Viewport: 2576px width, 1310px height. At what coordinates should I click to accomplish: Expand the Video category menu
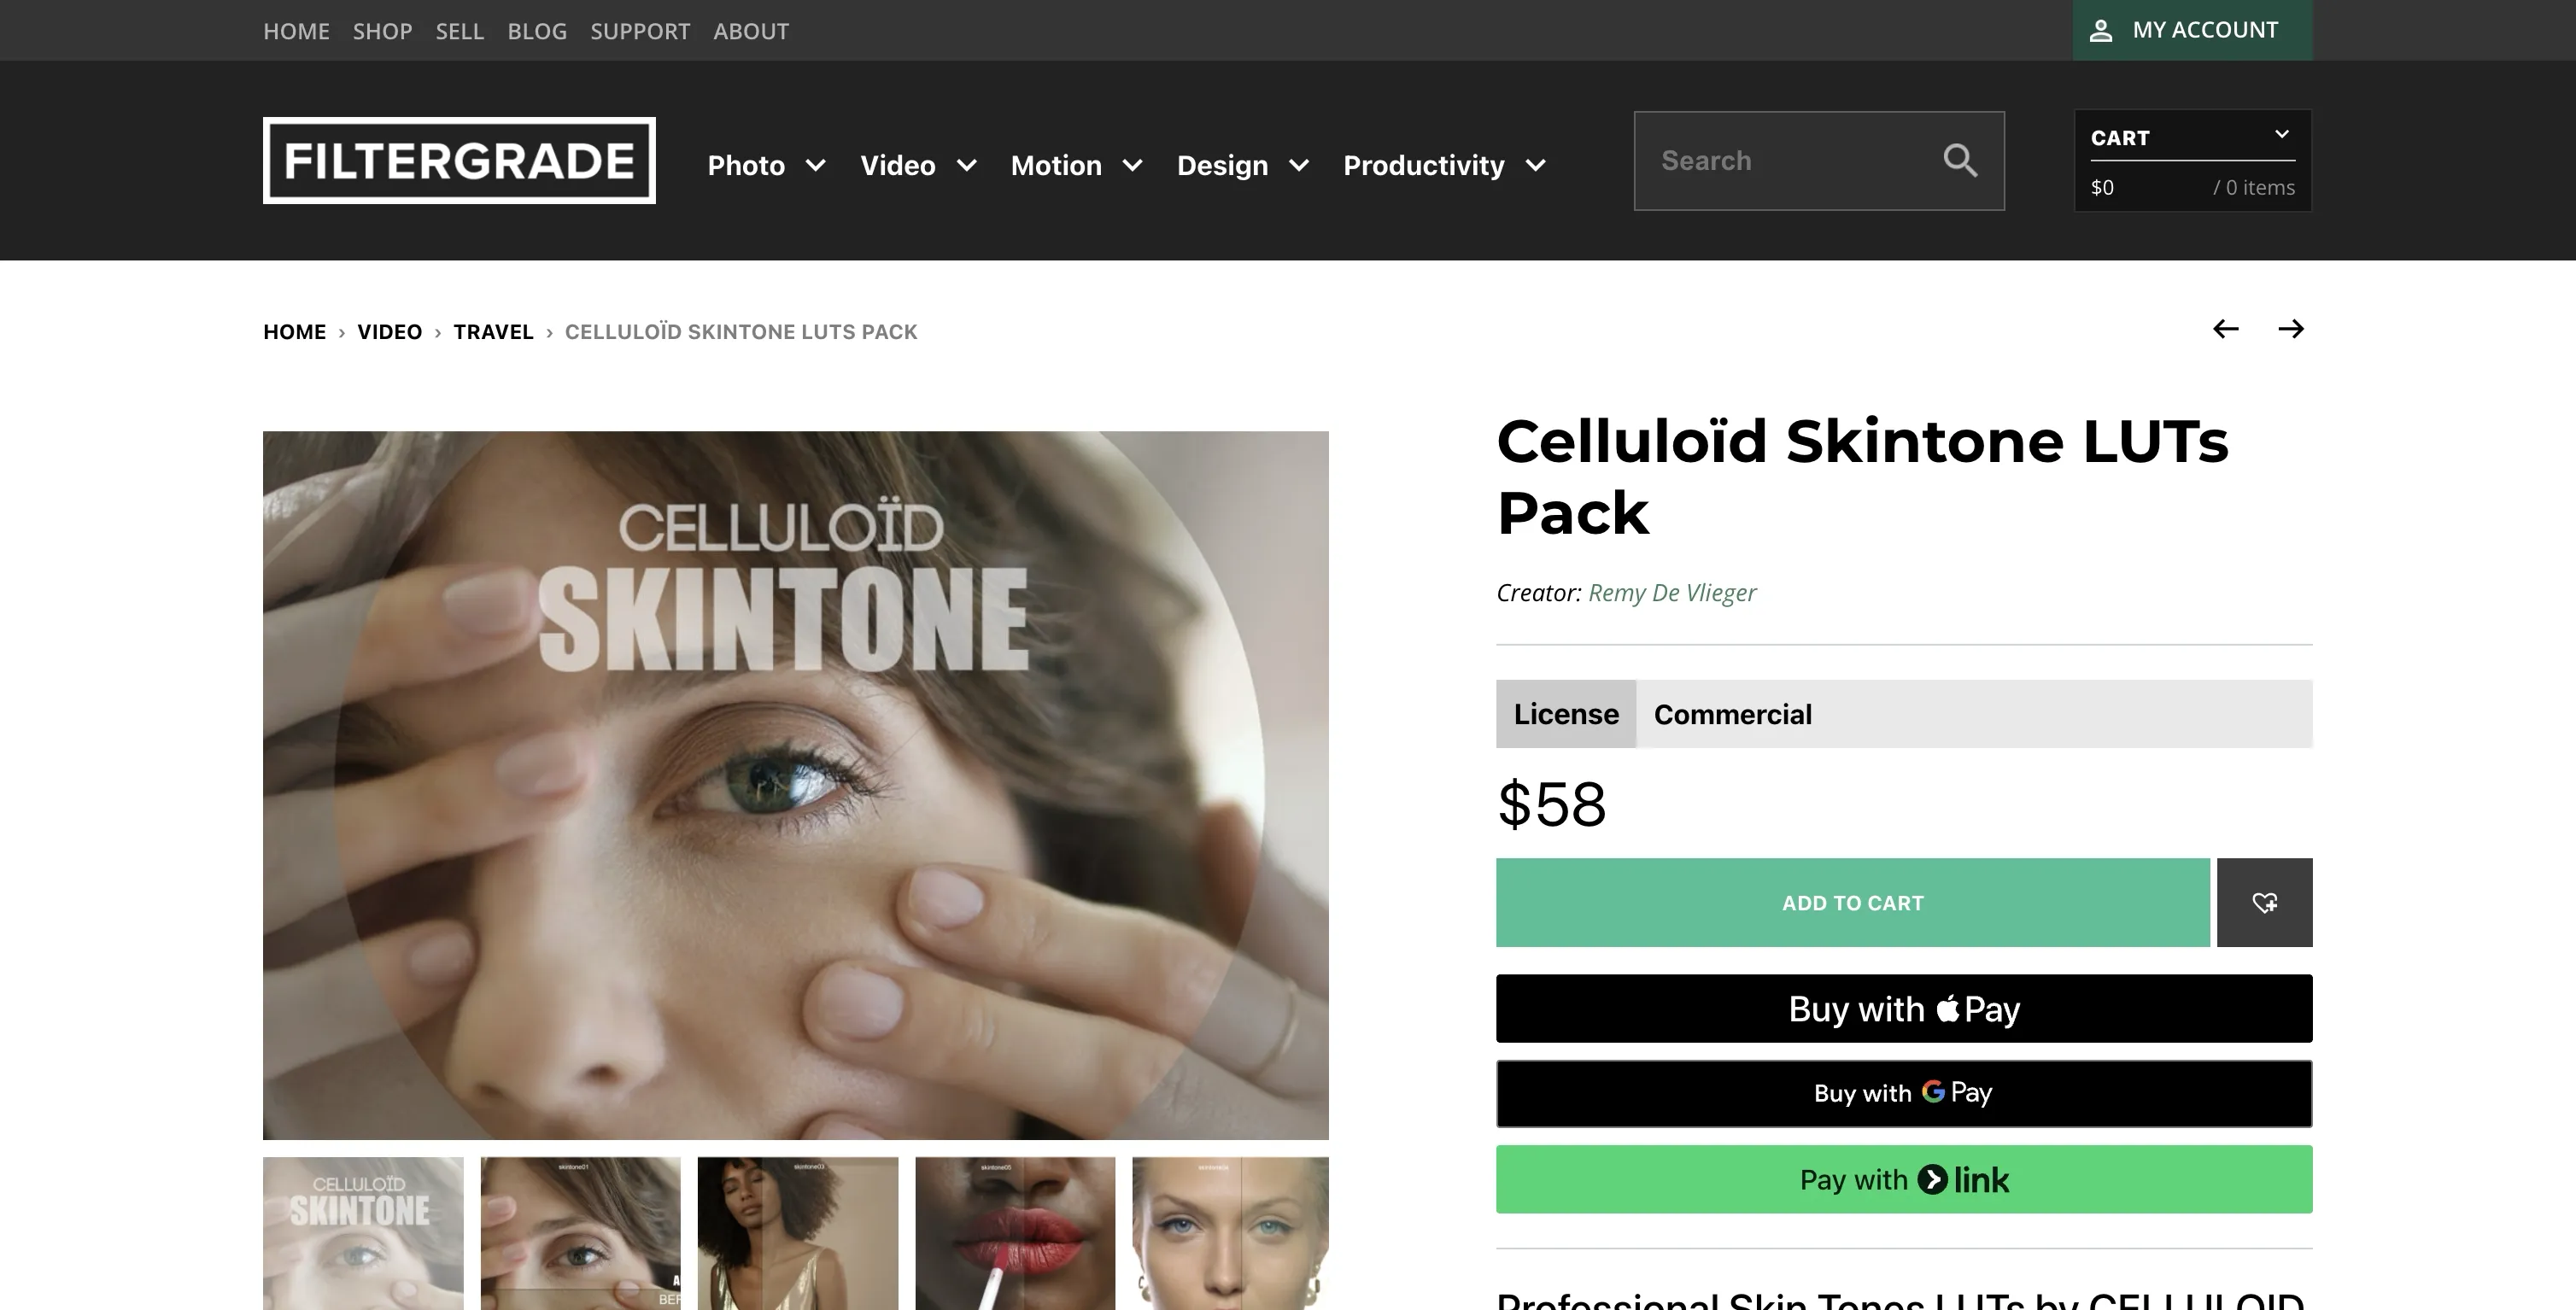pos(917,165)
